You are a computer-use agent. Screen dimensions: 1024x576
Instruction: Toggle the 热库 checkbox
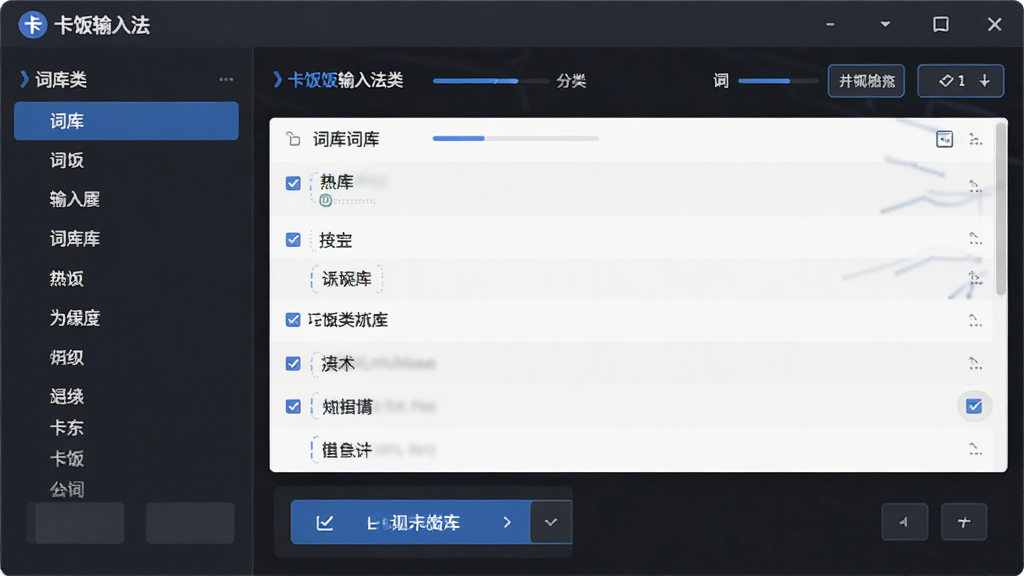293,183
